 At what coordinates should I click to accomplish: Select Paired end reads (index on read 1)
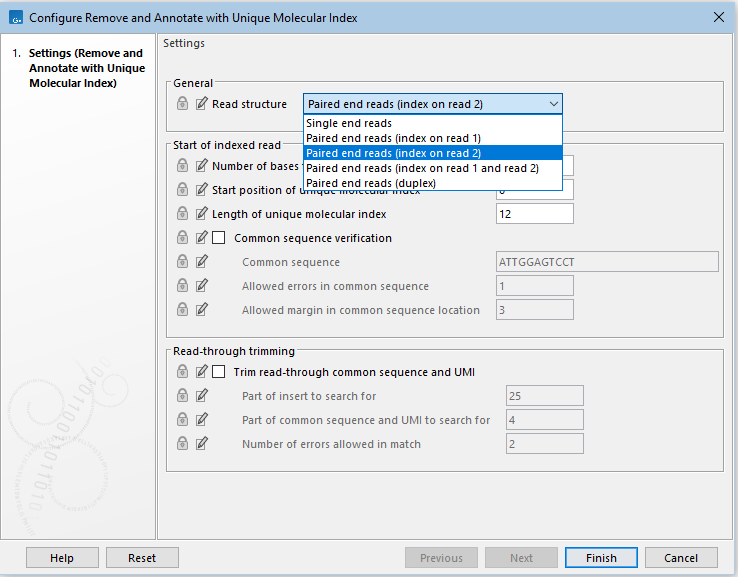433,138
